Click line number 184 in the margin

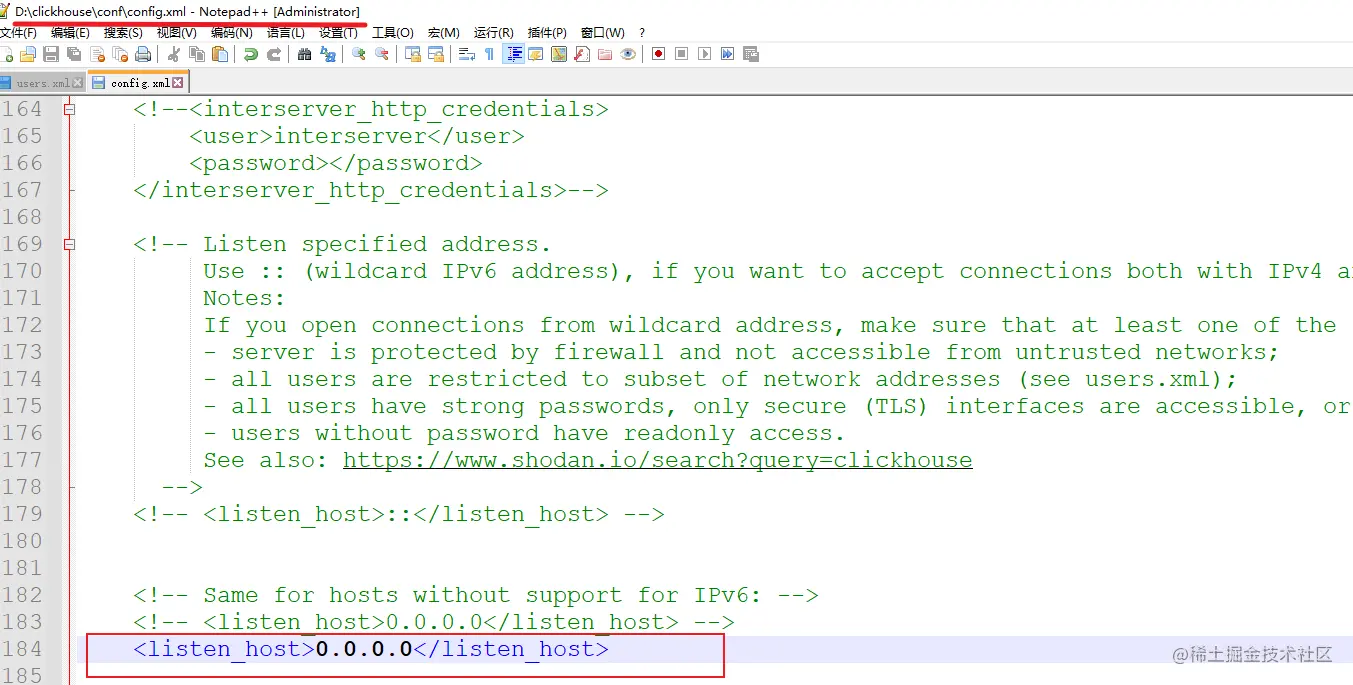[22, 649]
